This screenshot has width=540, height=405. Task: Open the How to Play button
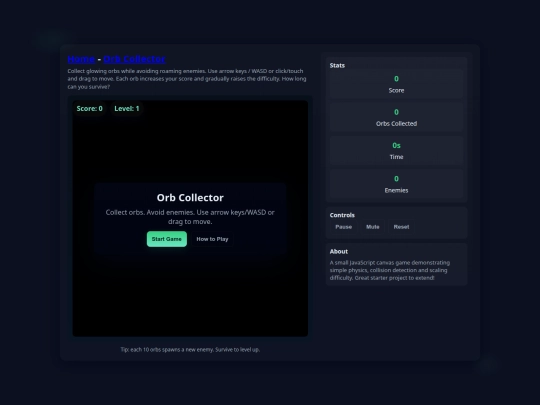[212, 239]
